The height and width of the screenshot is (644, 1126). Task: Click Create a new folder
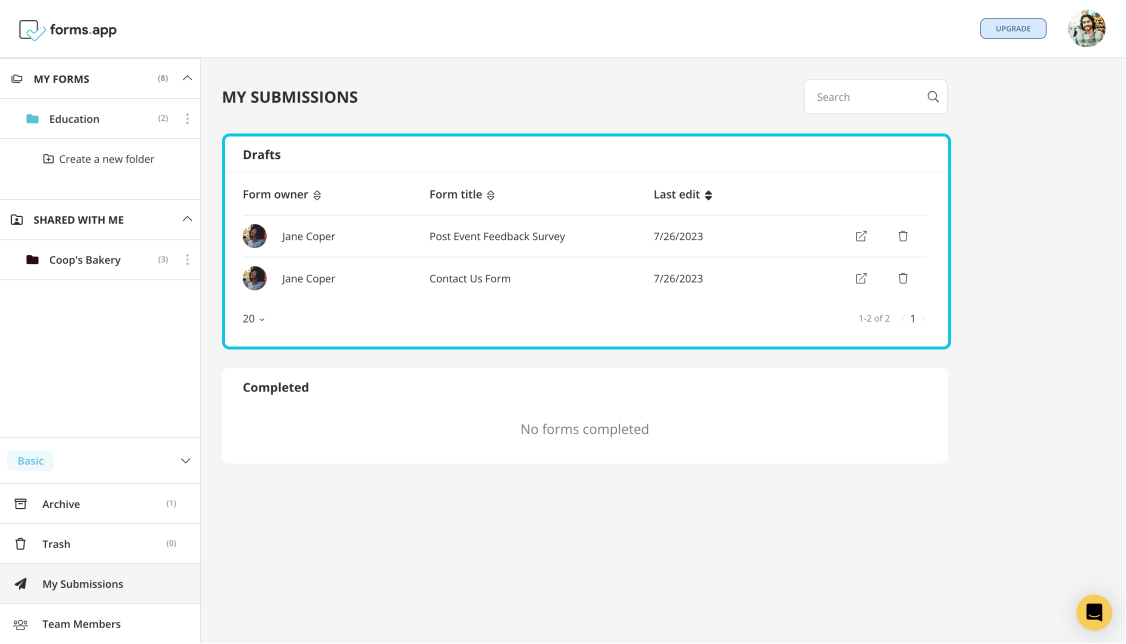[99, 158]
